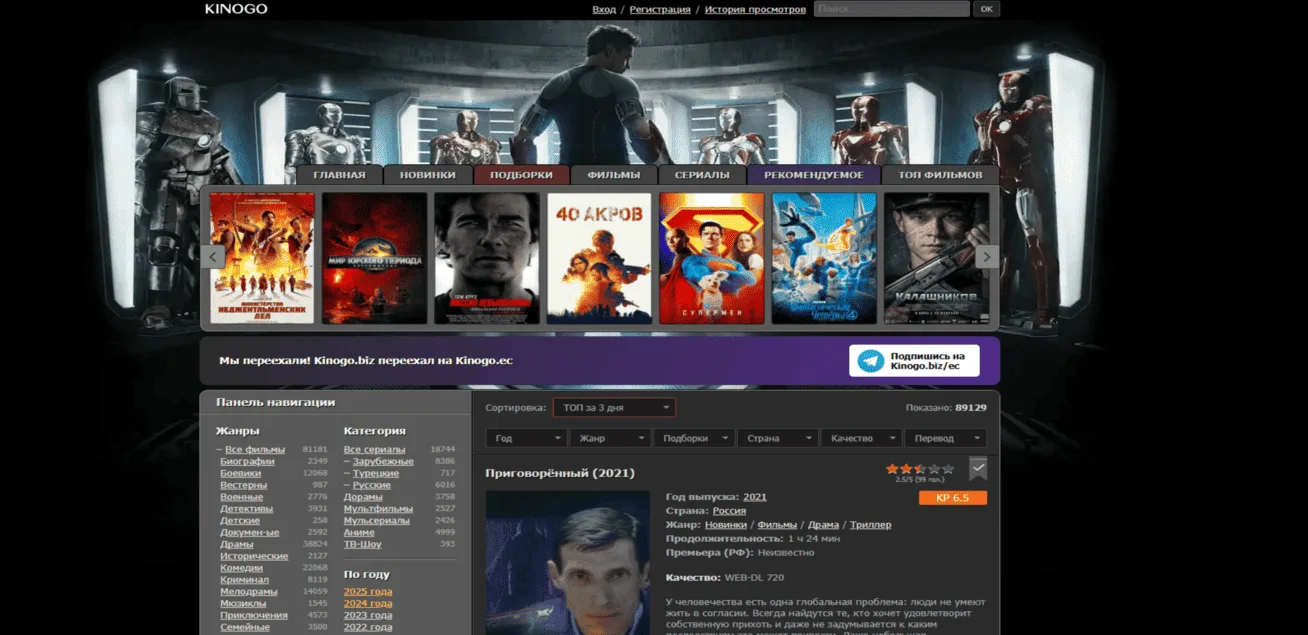
Task: Open the Министерство неджентльменских дел poster
Action: pyautogui.click(x=262, y=258)
